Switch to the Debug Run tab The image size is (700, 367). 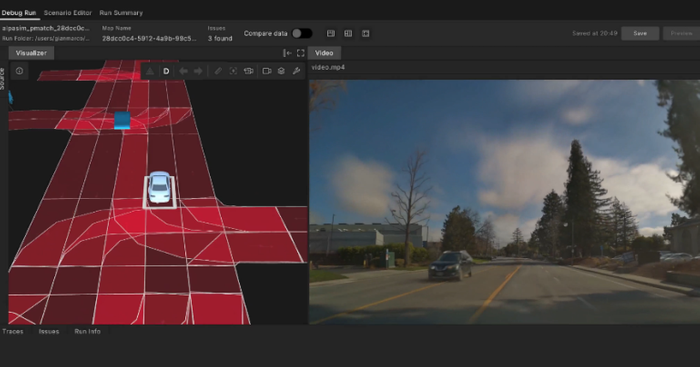(x=19, y=13)
